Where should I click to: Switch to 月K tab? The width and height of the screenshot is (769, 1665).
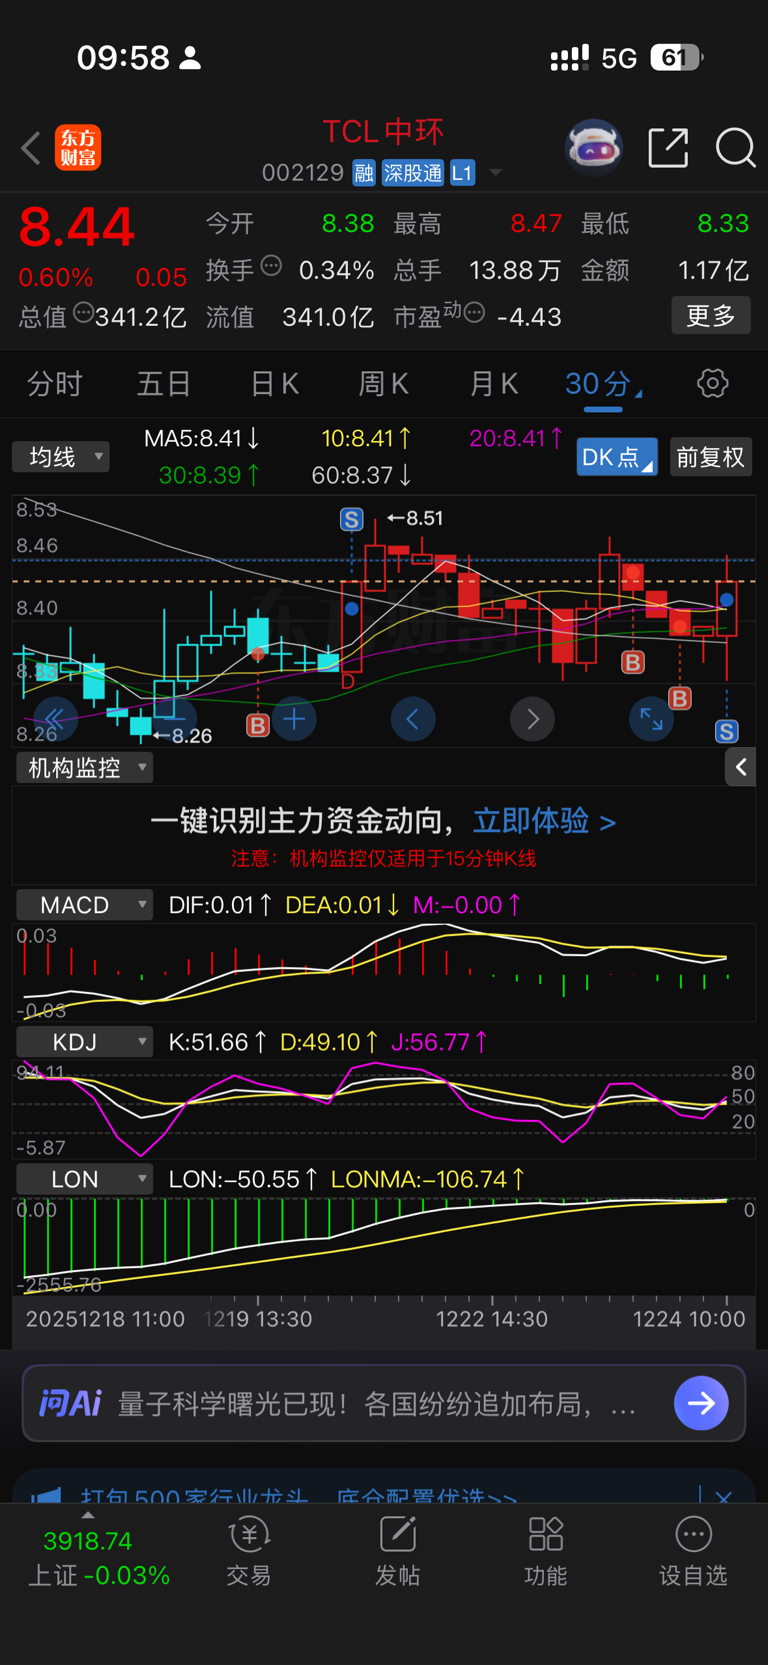493,384
